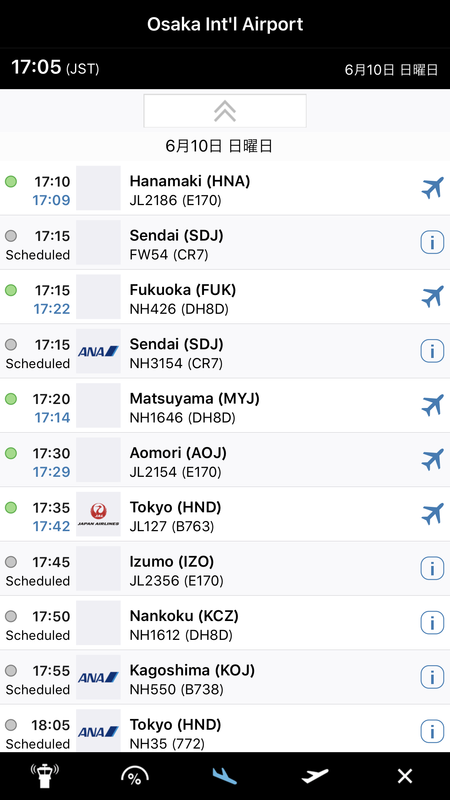The height and width of the screenshot is (800, 450).
Task: Open the control tower tab icon
Action: click(45, 776)
